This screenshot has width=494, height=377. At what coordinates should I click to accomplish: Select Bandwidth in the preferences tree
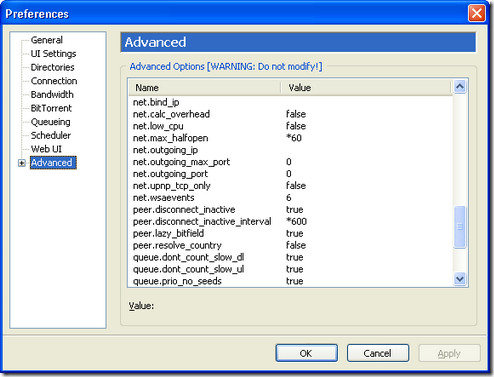52,95
